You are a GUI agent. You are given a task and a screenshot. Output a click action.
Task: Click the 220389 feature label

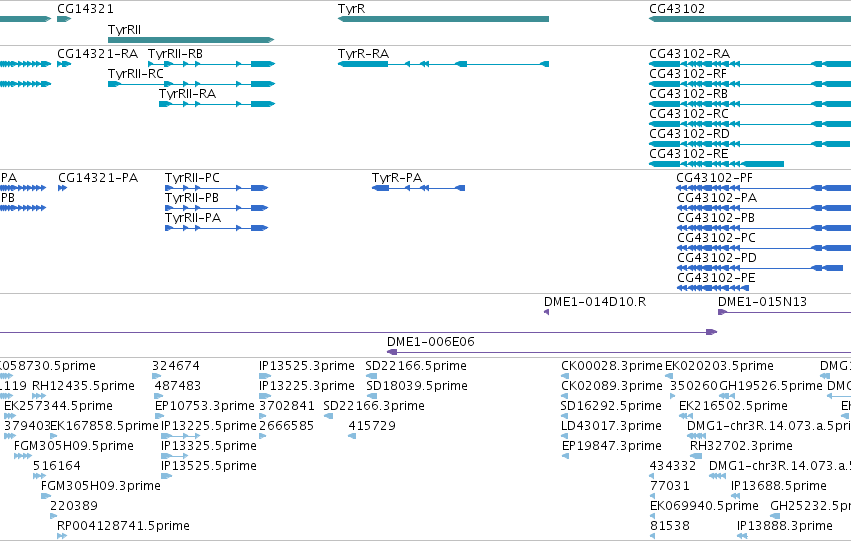point(74,506)
